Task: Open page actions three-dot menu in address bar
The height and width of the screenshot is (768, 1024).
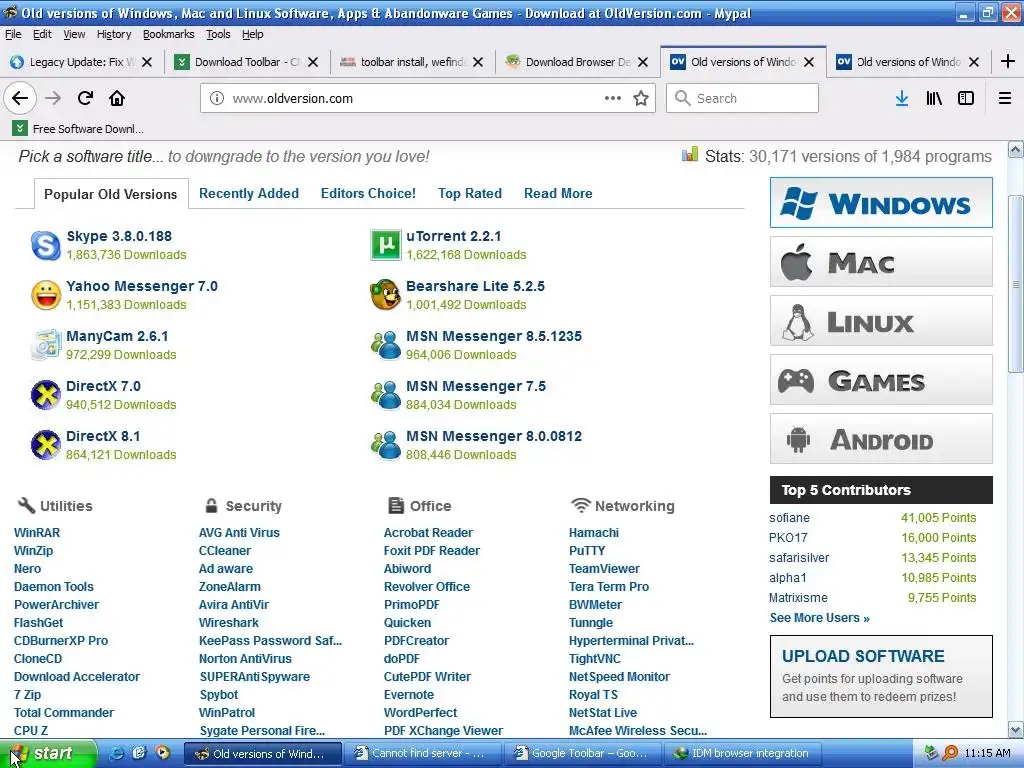Action: pos(612,98)
